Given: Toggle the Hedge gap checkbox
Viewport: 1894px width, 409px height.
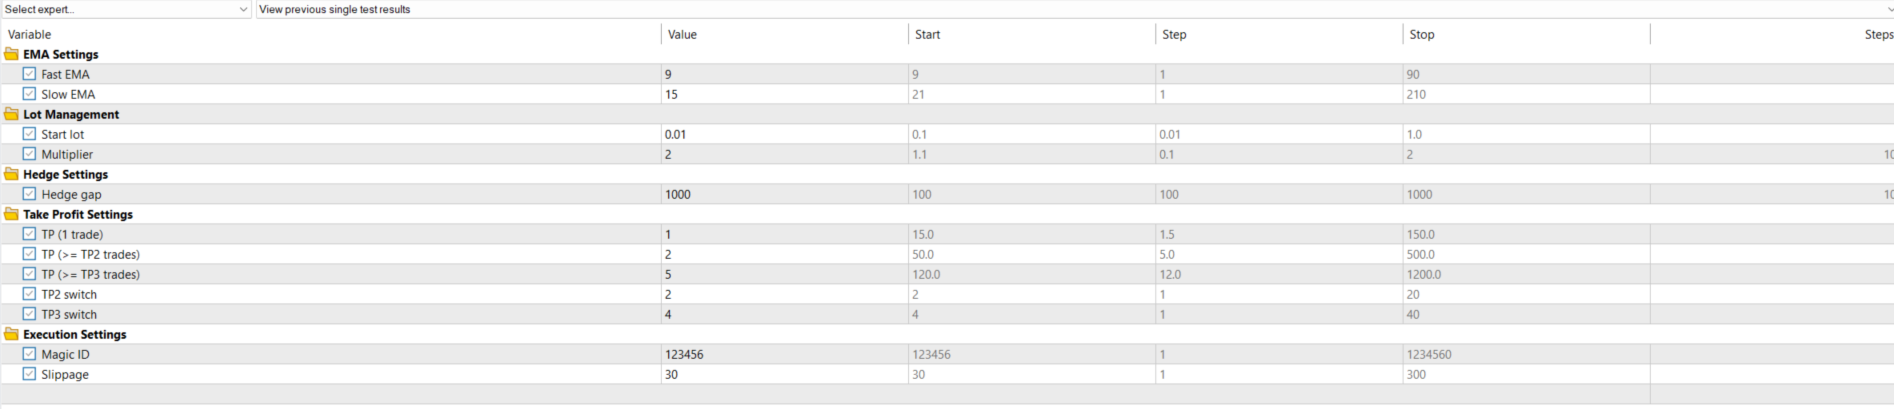Looking at the screenshot, I should point(29,194).
